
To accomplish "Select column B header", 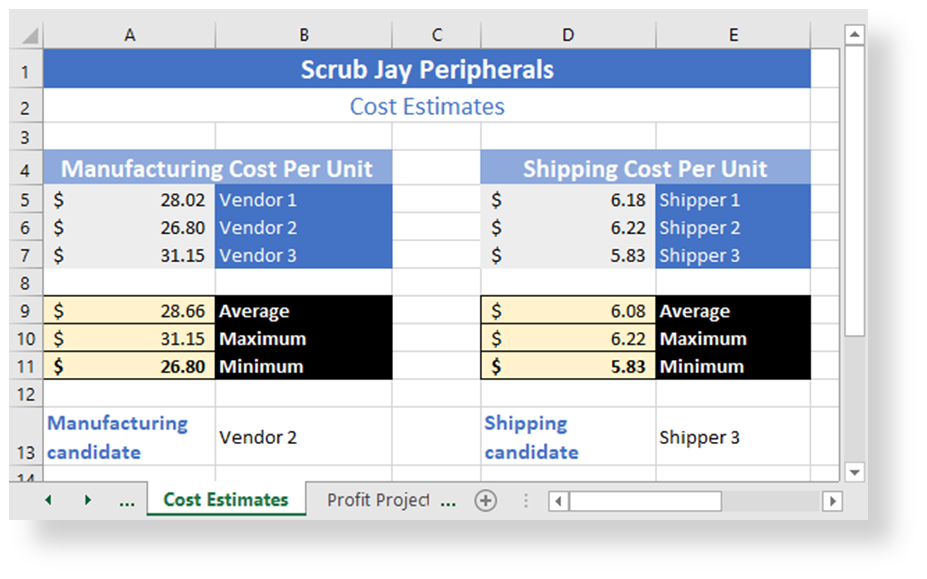I will coord(303,33).
